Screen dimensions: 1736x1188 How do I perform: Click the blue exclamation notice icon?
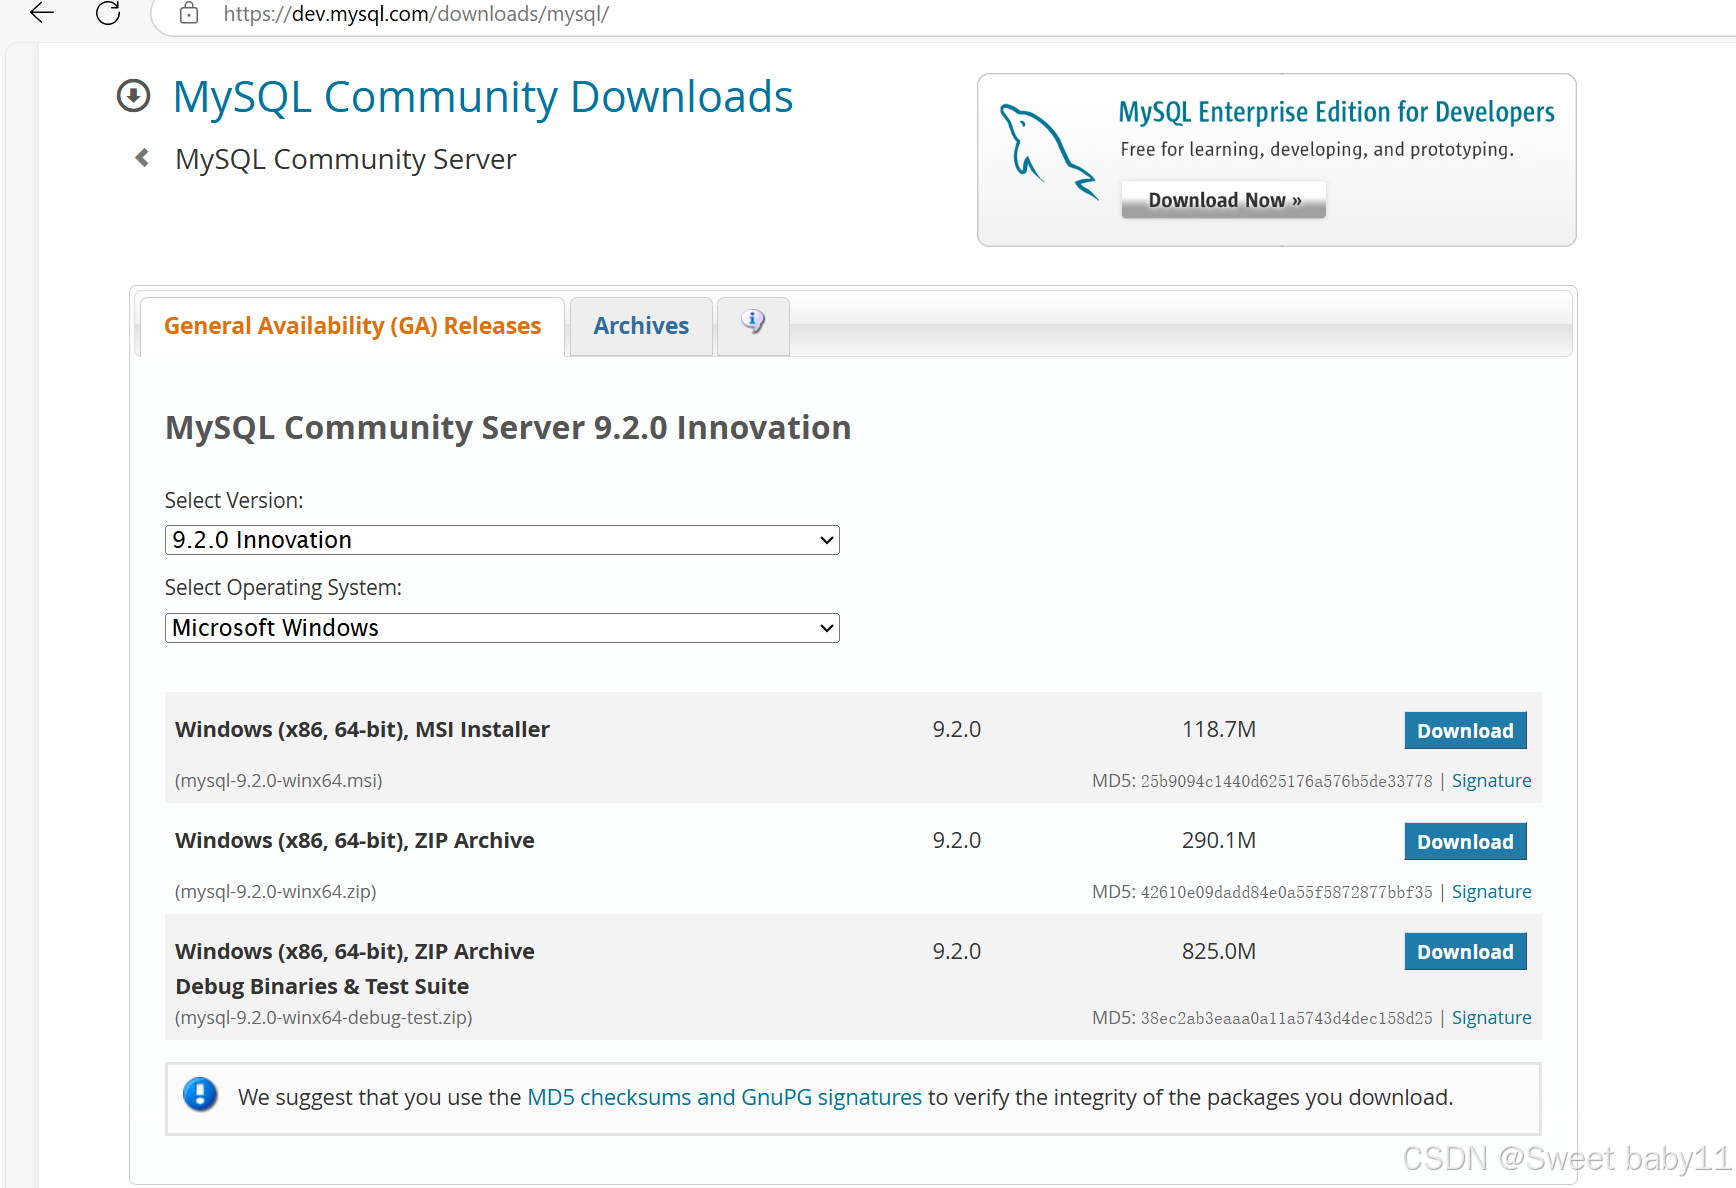coord(200,1095)
